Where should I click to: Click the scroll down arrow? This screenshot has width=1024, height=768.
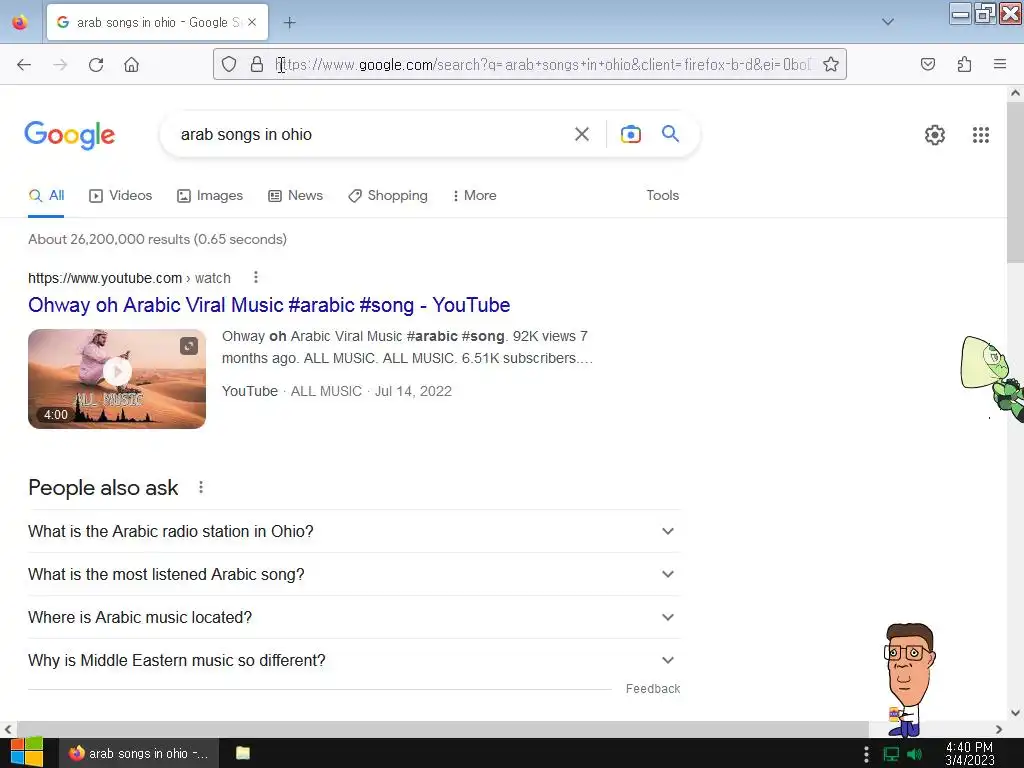(1015, 713)
